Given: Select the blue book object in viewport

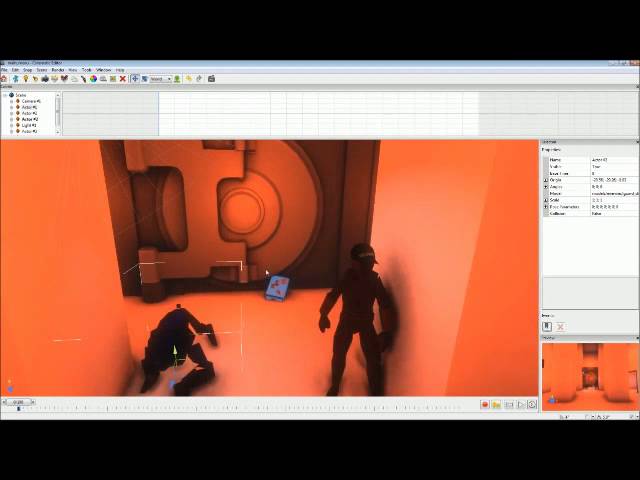Looking at the screenshot, I should pos(278,287).
